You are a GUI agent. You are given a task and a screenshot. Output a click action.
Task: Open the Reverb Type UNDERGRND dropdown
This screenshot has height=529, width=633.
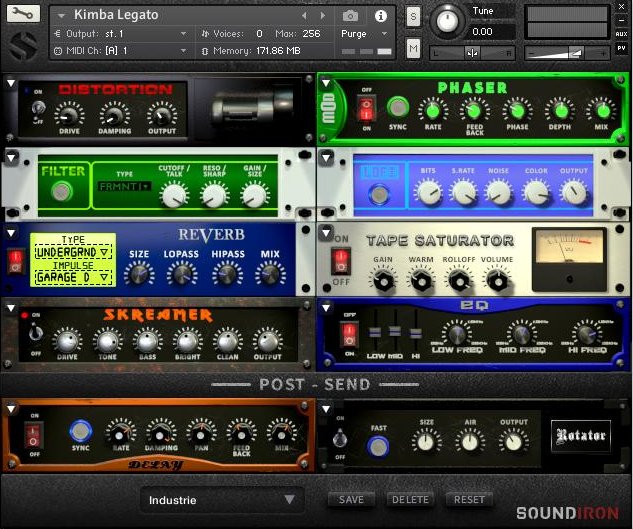point(73,252)
